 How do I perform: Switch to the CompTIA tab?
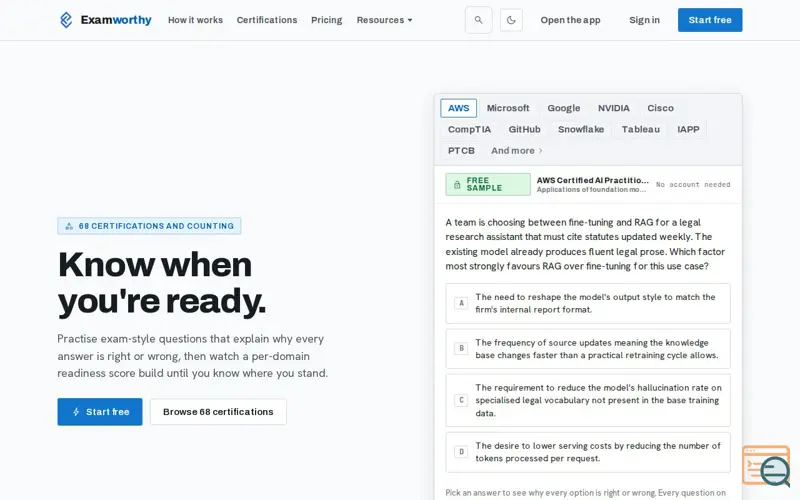[x=469, y=130]
